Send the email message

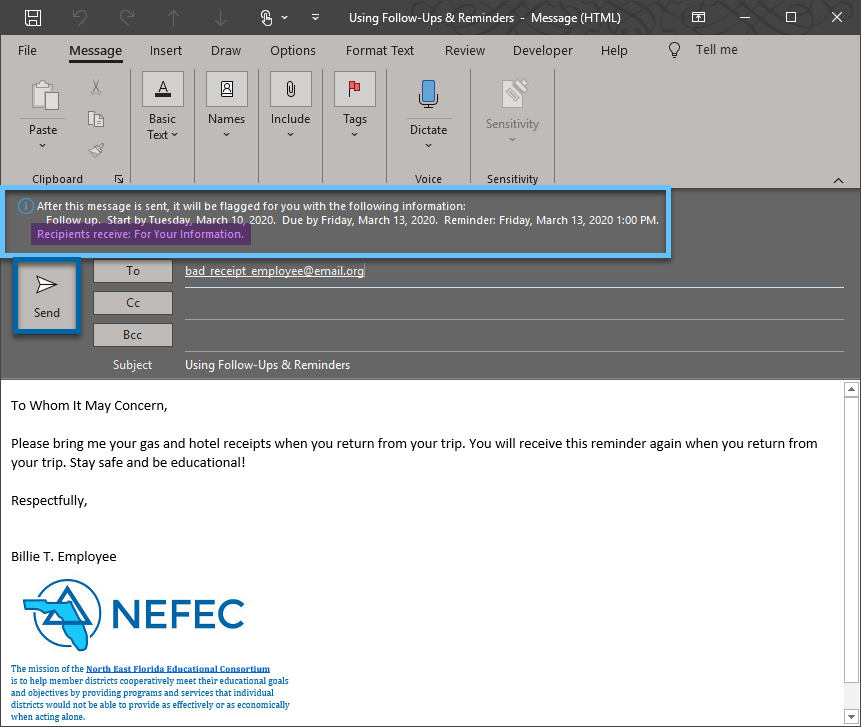47,297
